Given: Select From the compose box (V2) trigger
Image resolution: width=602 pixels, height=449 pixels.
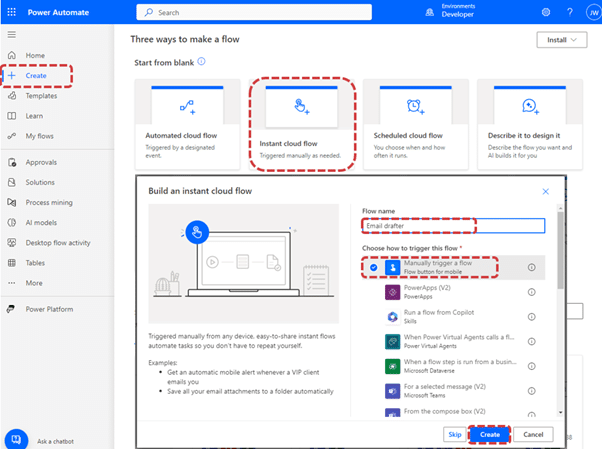Looking at the screenshot, I should 444,411.
